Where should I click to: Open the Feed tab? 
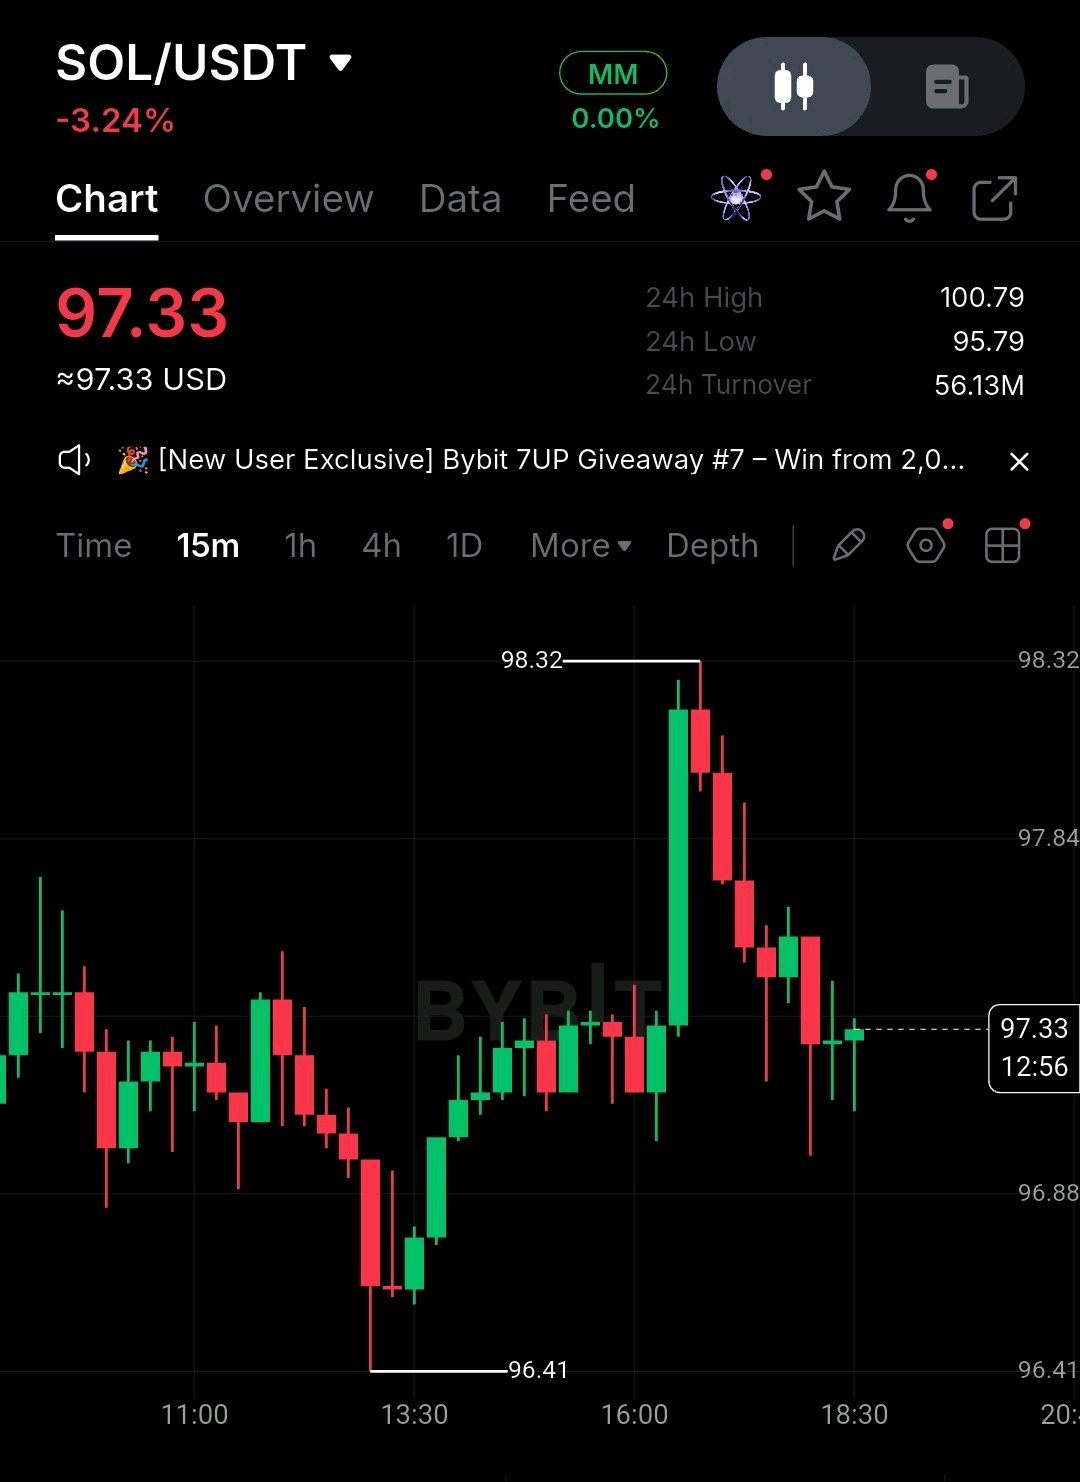click(591, 199)
